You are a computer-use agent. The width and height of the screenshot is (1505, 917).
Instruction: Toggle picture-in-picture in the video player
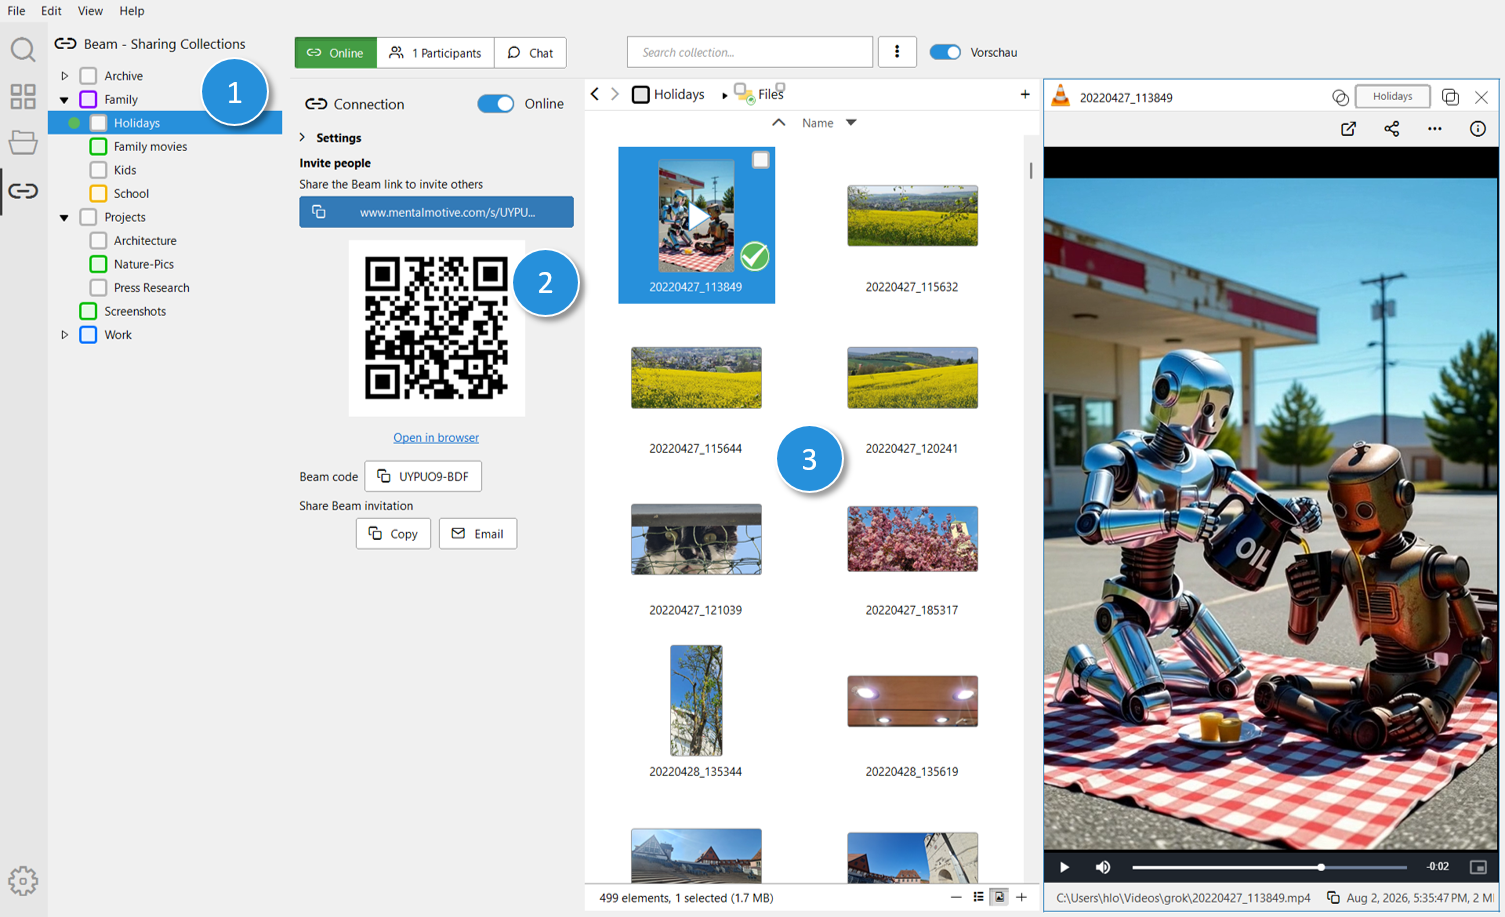click(x=1478, y=867)
